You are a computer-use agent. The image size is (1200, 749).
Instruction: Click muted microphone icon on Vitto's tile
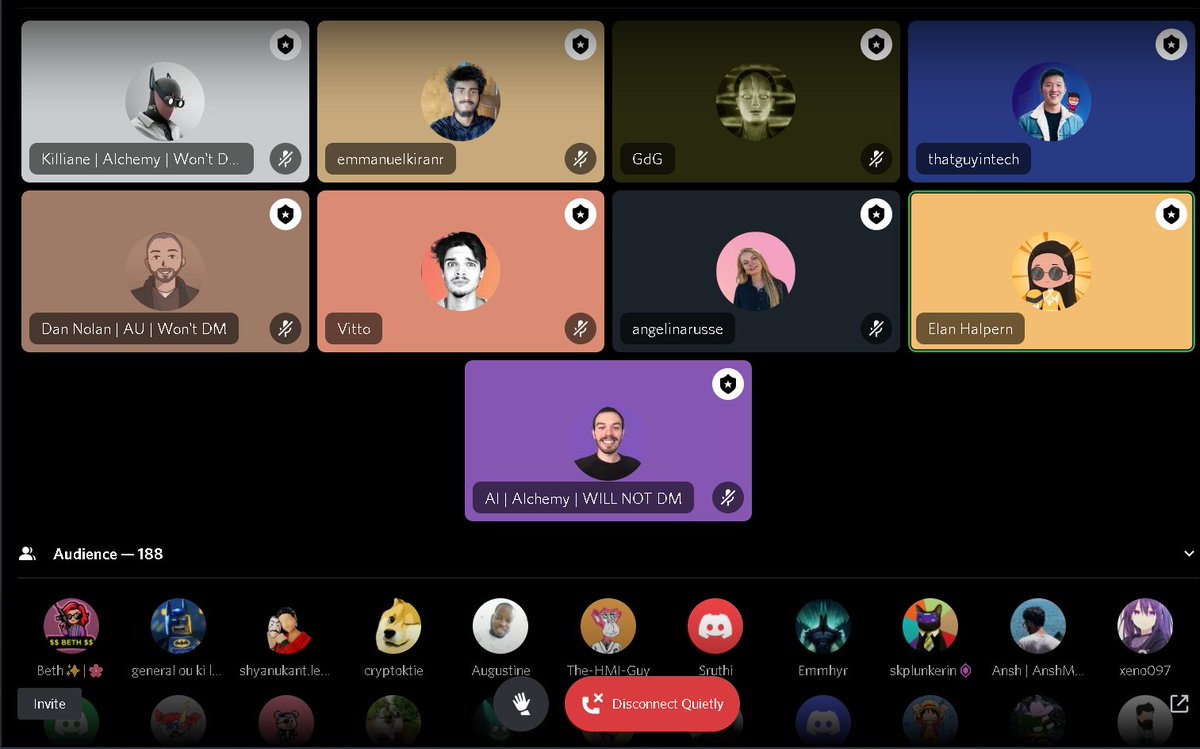[581, 328]
